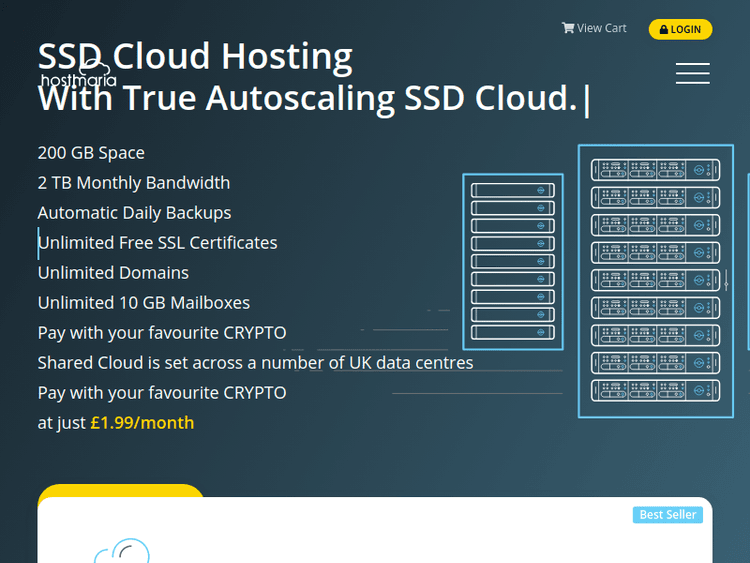Click the £1.99/month price text
Image resolution: width=750 pixels, height=563 pixels.
[x=142, y=422]
